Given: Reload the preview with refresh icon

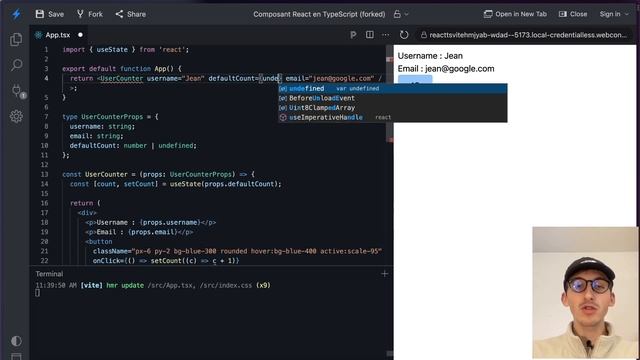Looking at the screenshot, I should tap(404, 35).
